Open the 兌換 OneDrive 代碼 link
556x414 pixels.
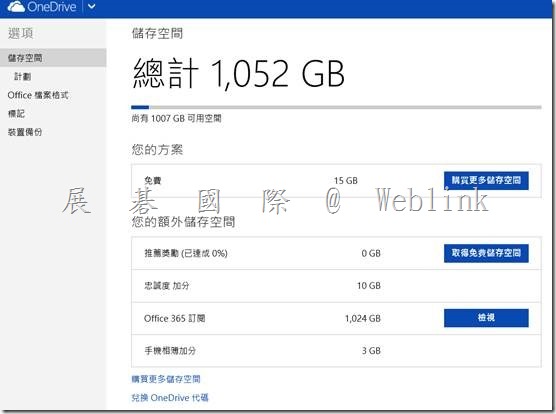click(x=170, y=398)
